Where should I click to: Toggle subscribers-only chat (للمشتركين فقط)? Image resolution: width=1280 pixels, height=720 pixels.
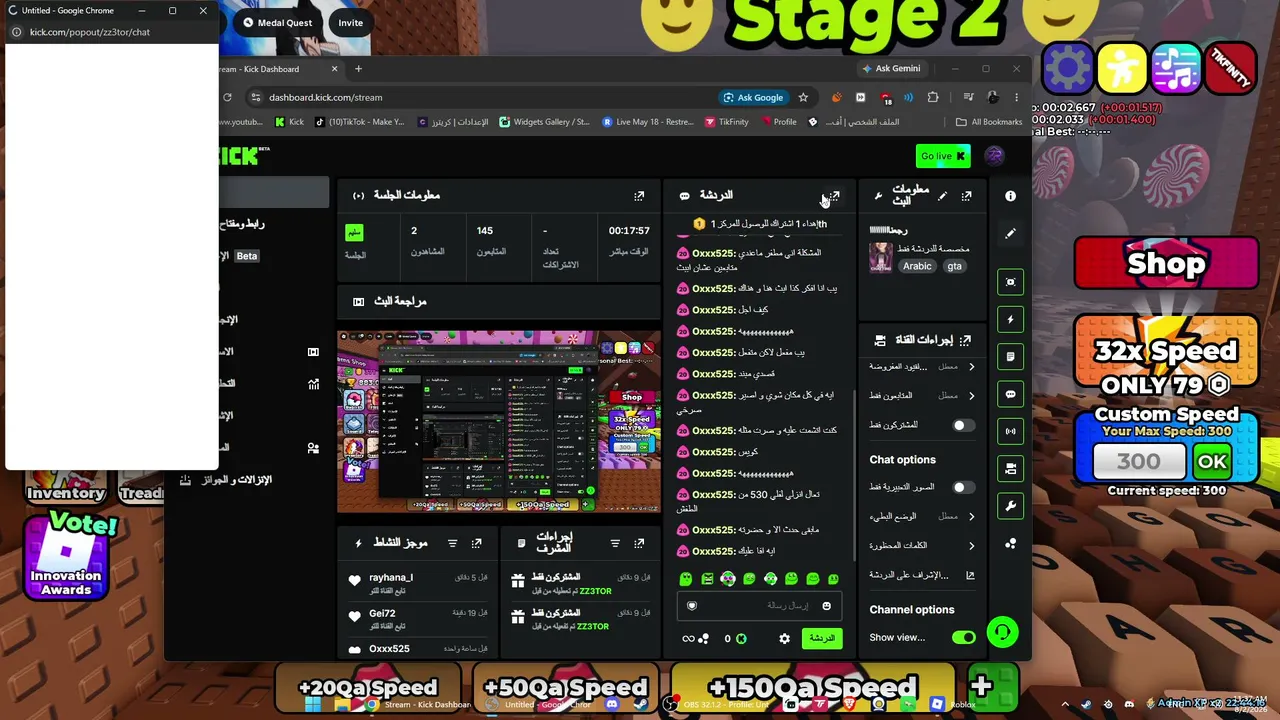(x=962, y=425)
